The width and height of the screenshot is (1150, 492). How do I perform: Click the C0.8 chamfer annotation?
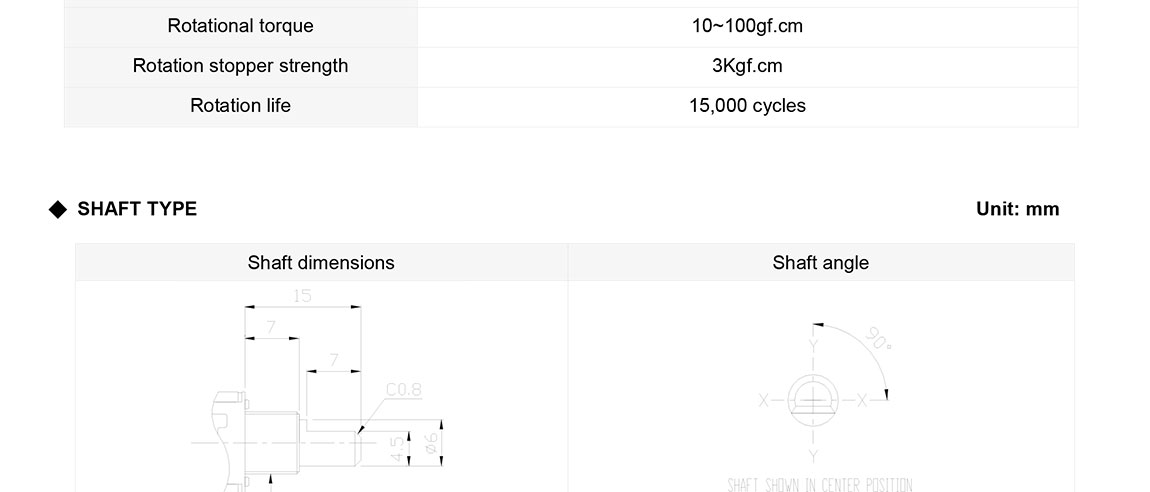(x=403, y=390)
